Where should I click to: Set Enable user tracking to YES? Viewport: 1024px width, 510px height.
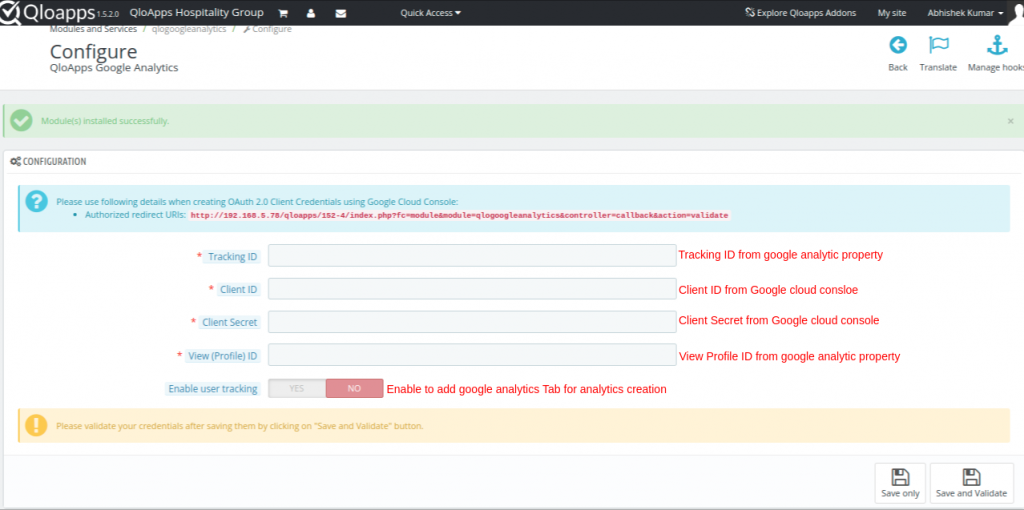[297, 388]
